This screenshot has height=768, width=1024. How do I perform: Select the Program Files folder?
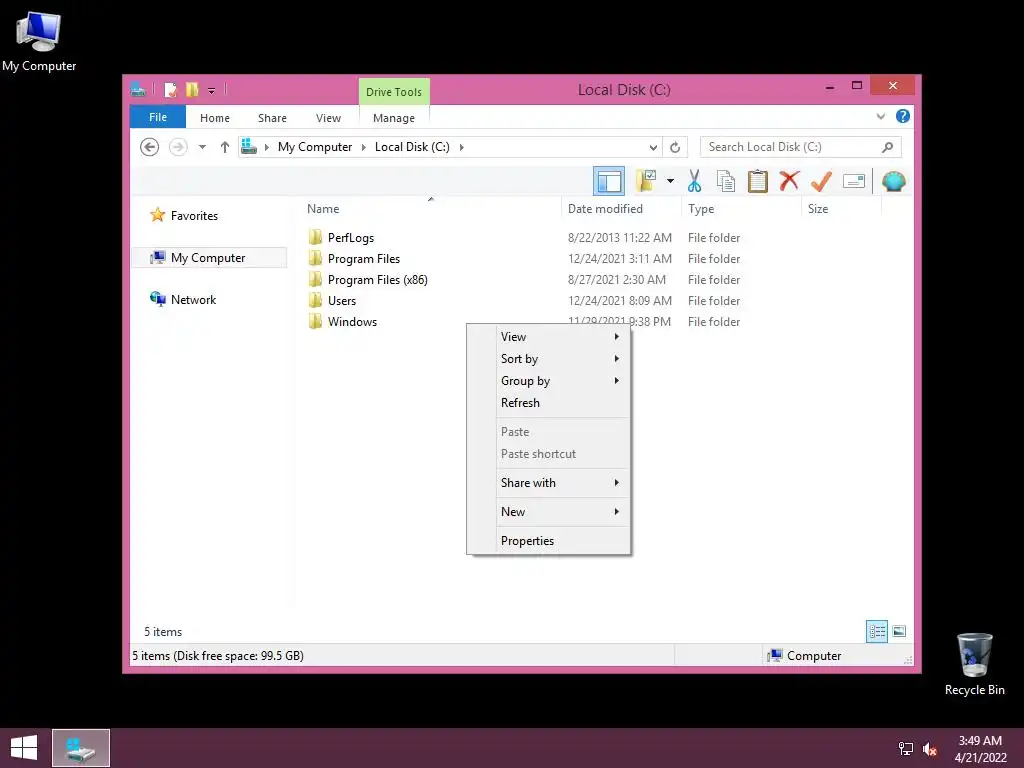click(364, 259)
